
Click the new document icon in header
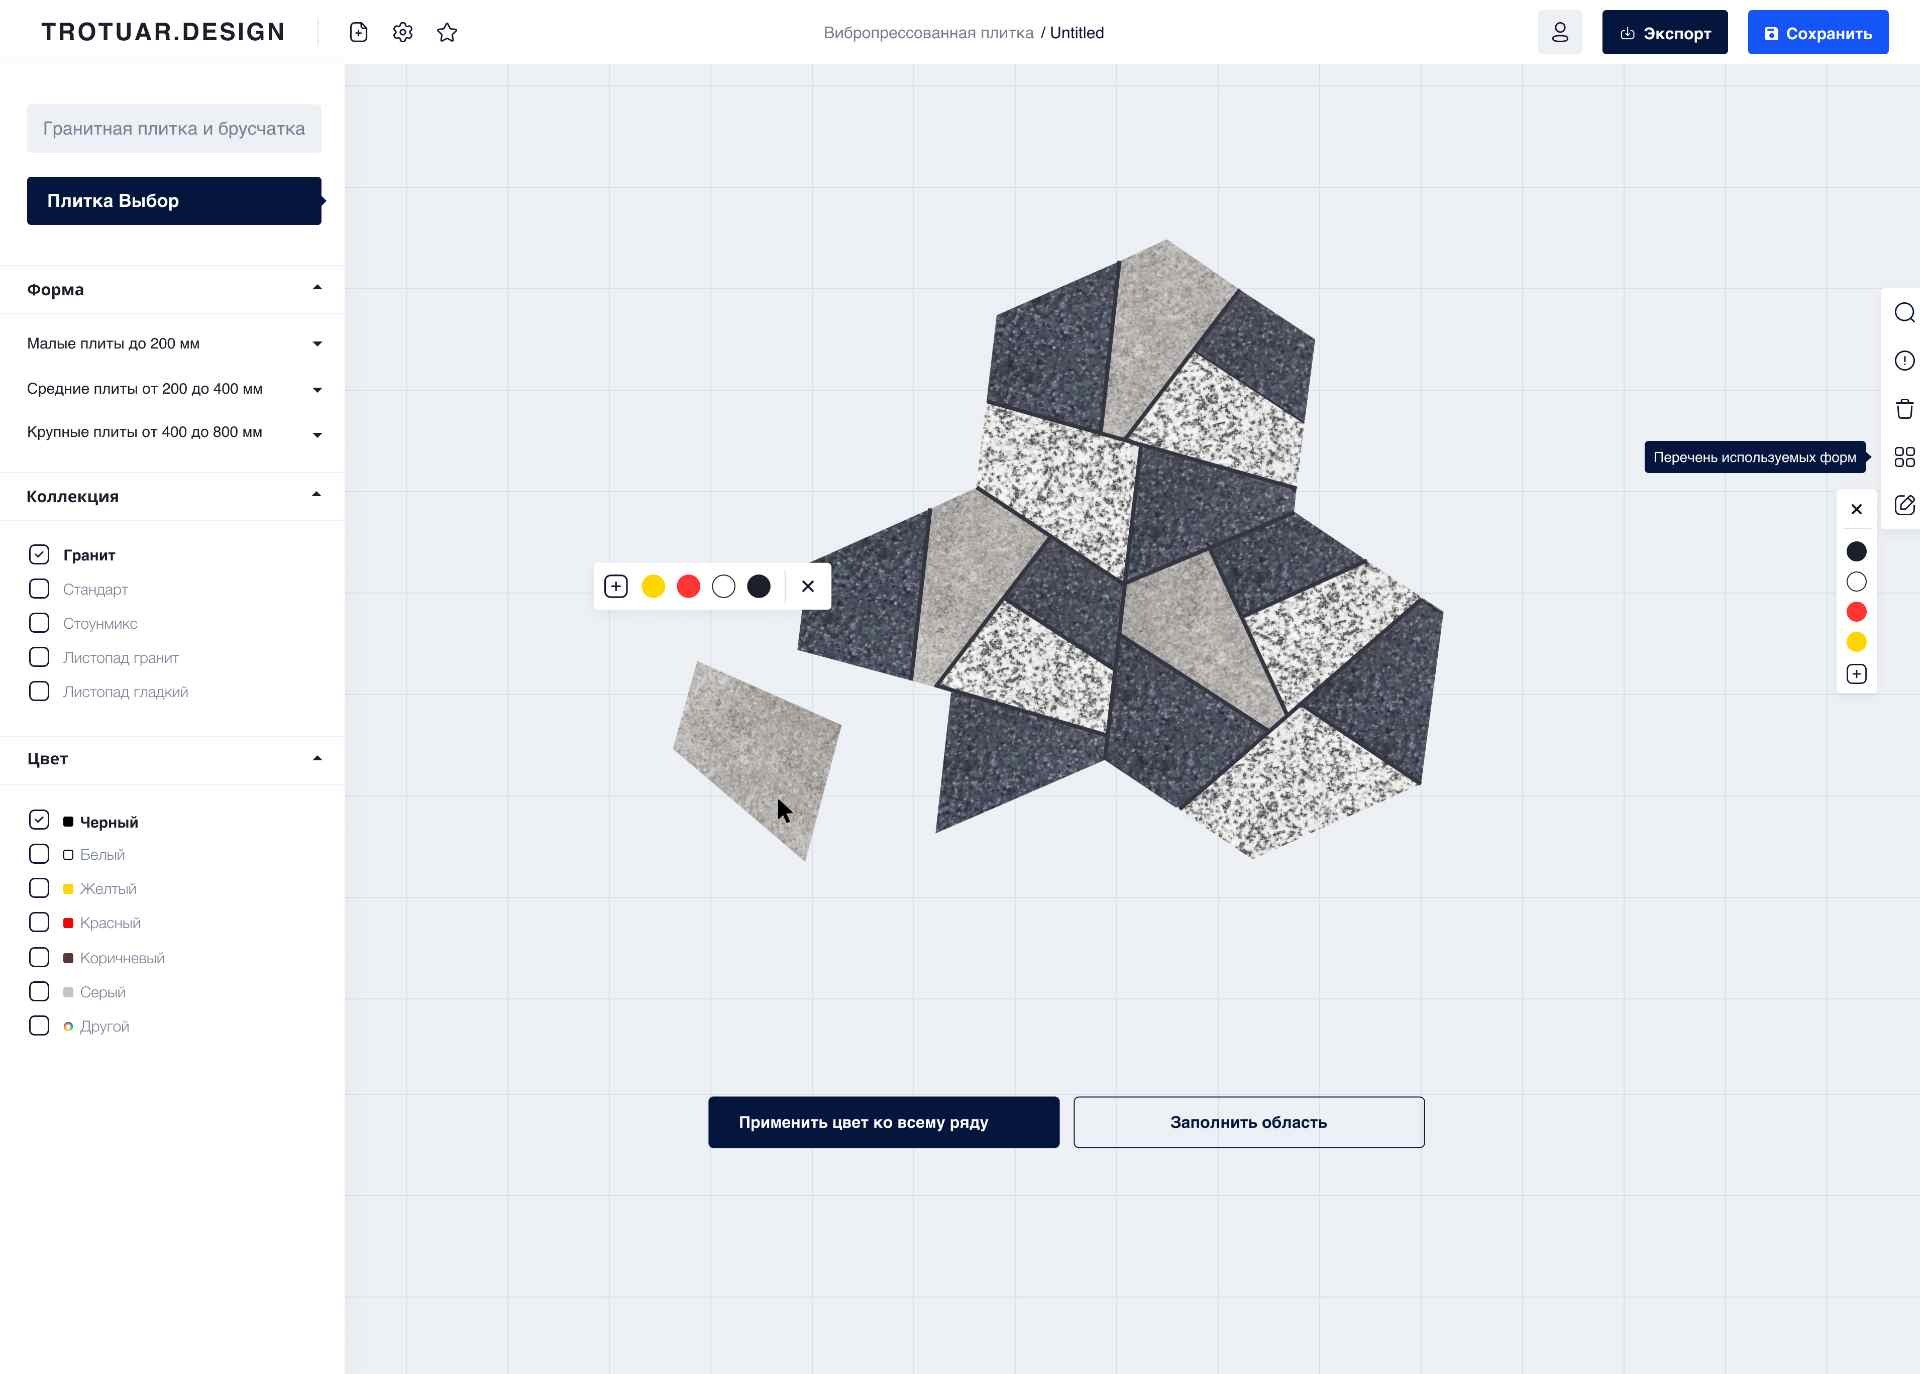358,32
